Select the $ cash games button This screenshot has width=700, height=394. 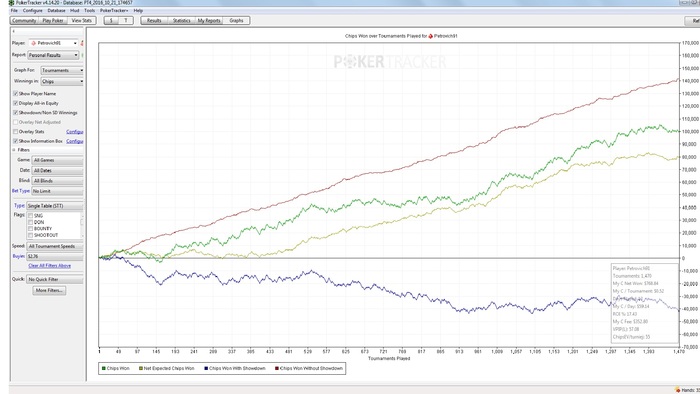(x=111, y=21)
